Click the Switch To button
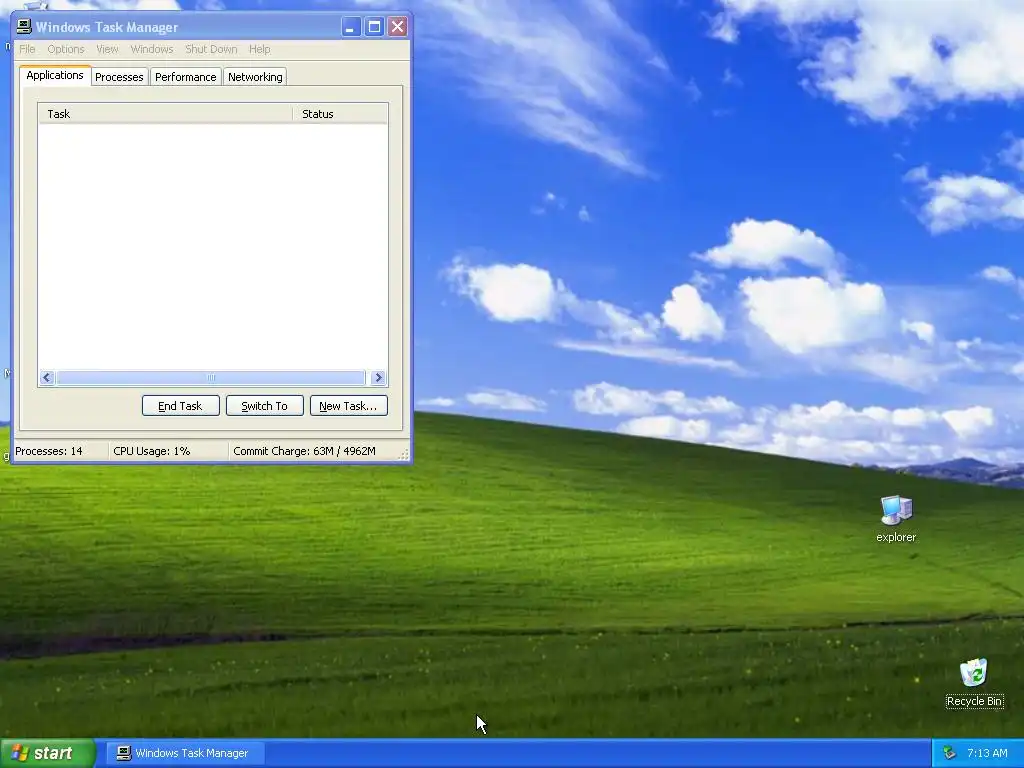 pyautogui.click(x=264, y=406)
